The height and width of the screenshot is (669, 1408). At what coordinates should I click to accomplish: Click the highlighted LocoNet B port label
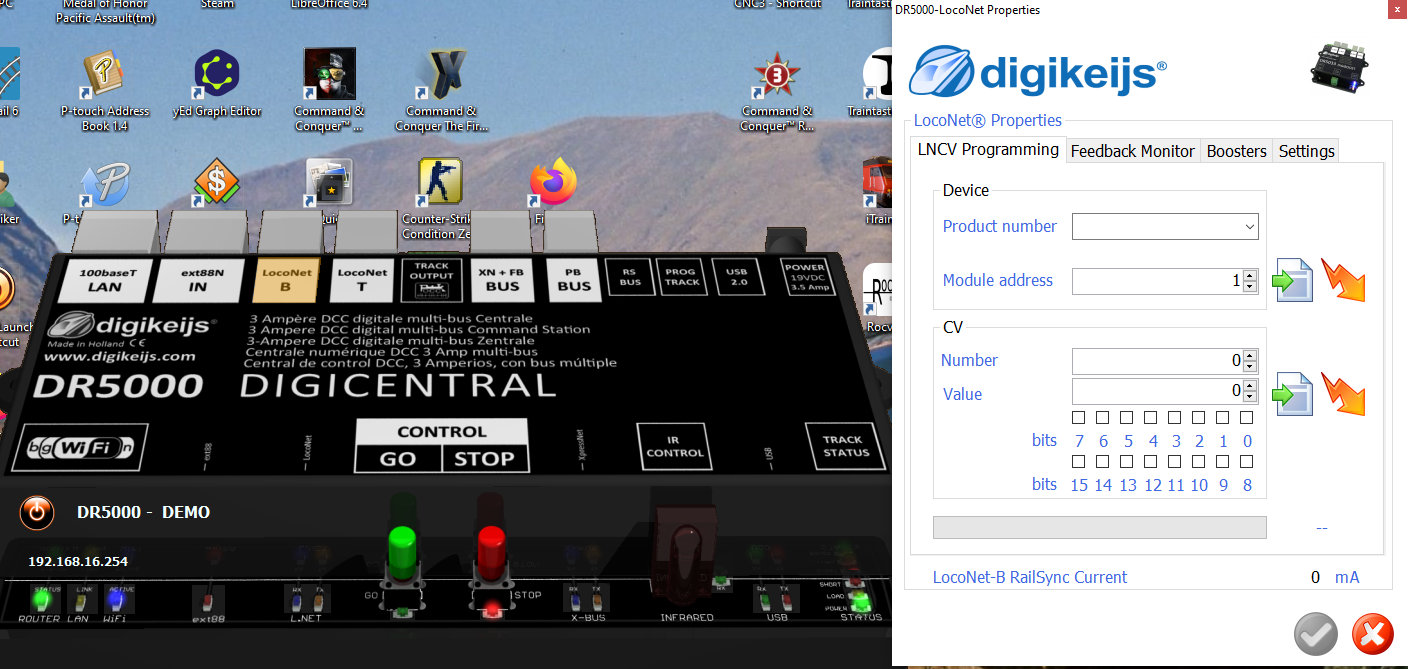tap(287, 280)
